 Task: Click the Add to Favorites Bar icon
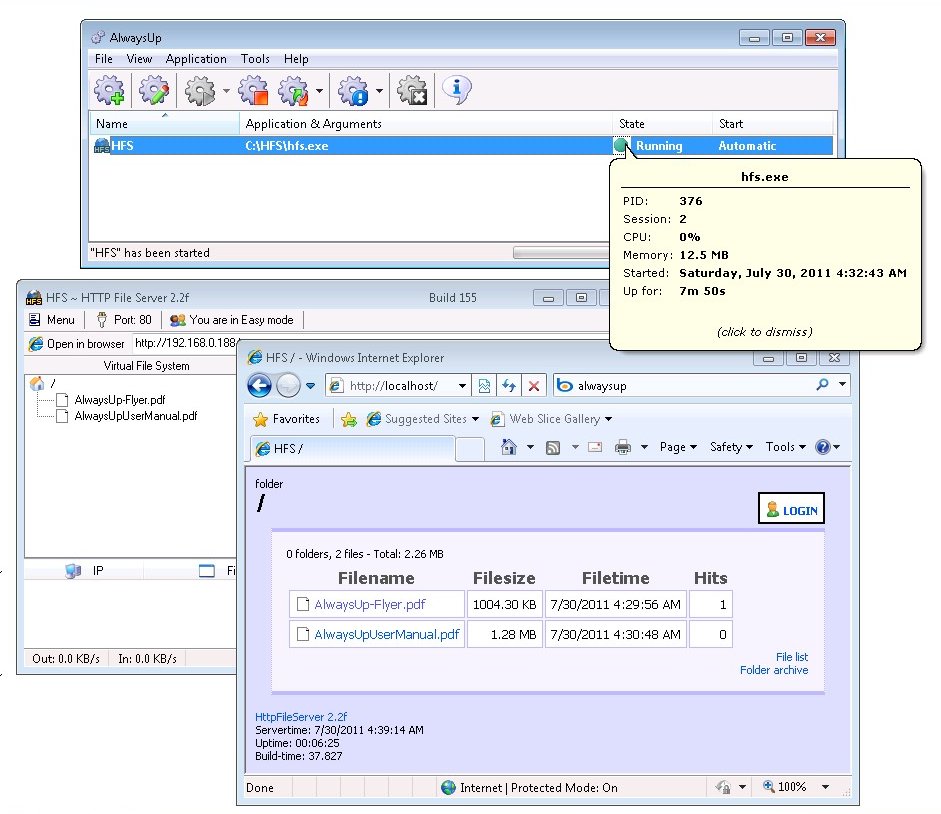(x=348, y=419)
